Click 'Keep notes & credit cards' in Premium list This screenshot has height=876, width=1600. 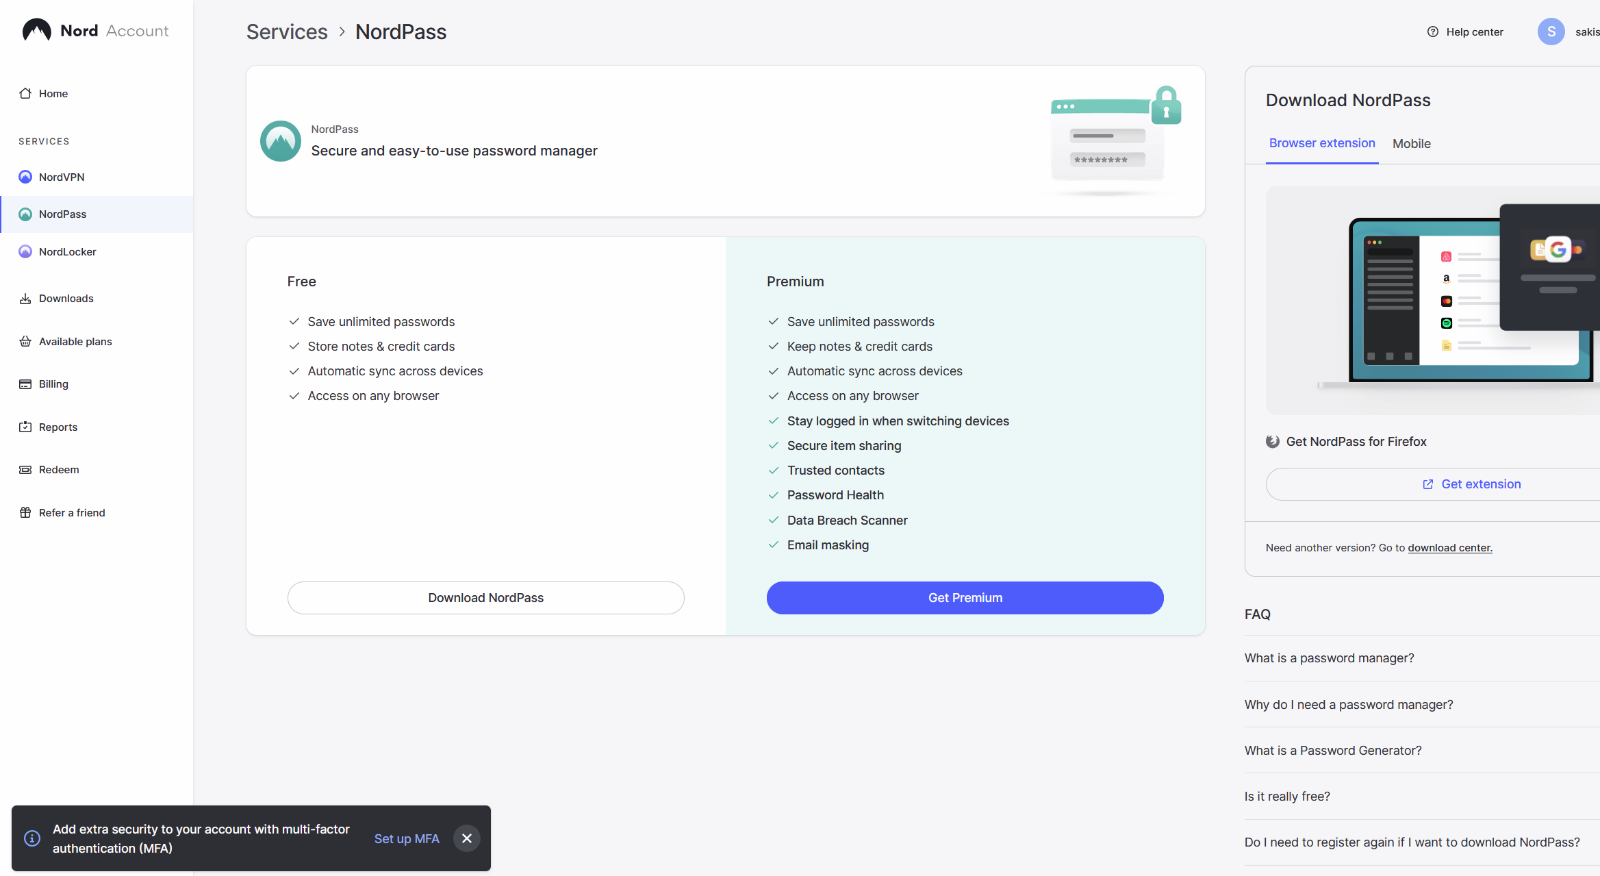point(860,347)
